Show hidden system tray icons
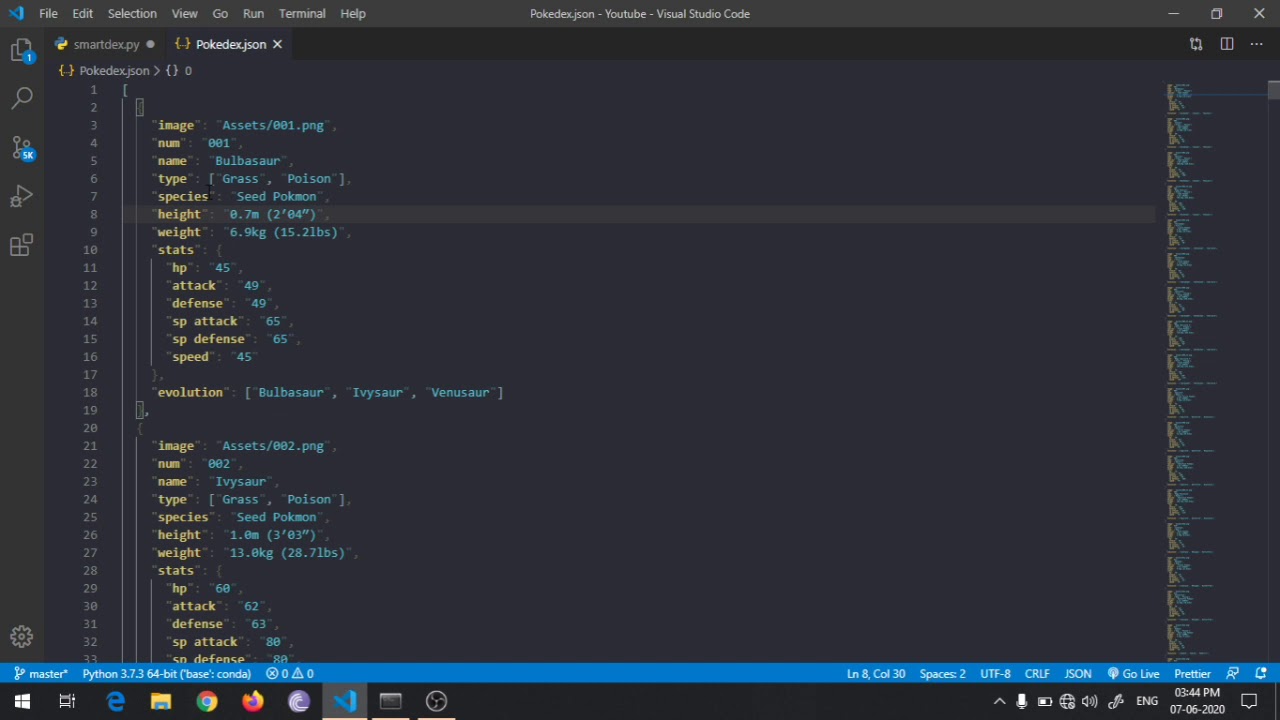This screenshot has width=1280, height=720. (x=999, y=701)
